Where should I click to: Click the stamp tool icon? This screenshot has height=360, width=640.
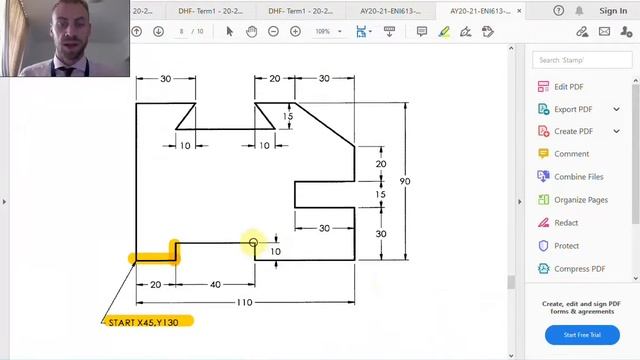tap(488, 31)
